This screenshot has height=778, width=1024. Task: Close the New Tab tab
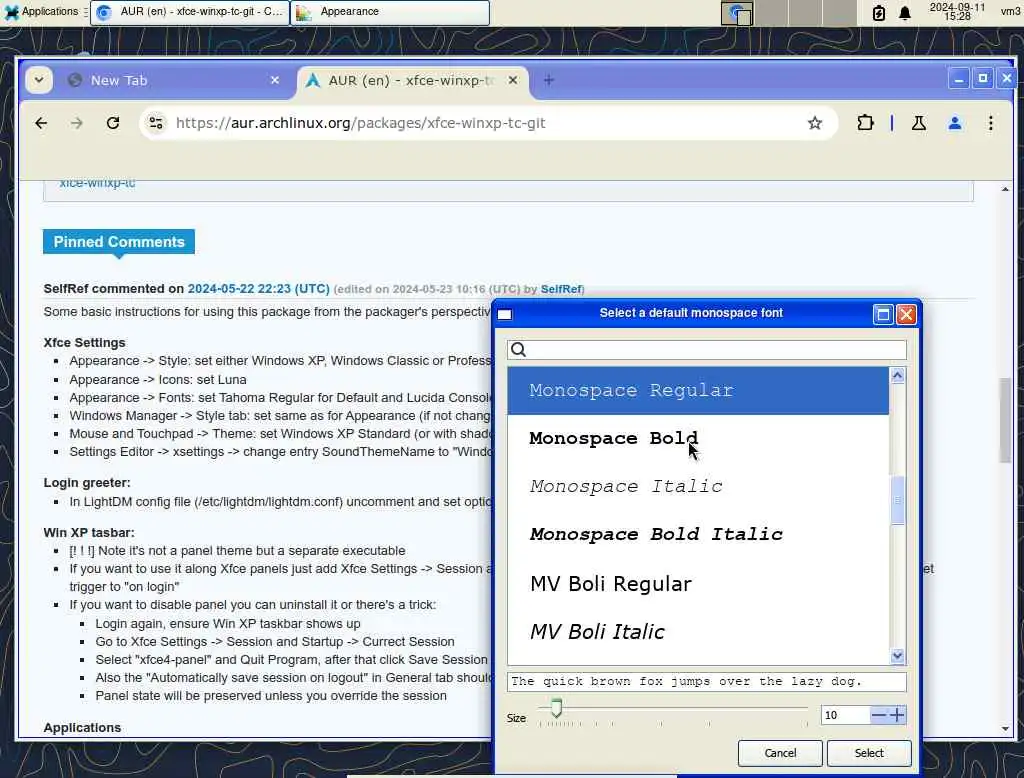click(275, 80)
